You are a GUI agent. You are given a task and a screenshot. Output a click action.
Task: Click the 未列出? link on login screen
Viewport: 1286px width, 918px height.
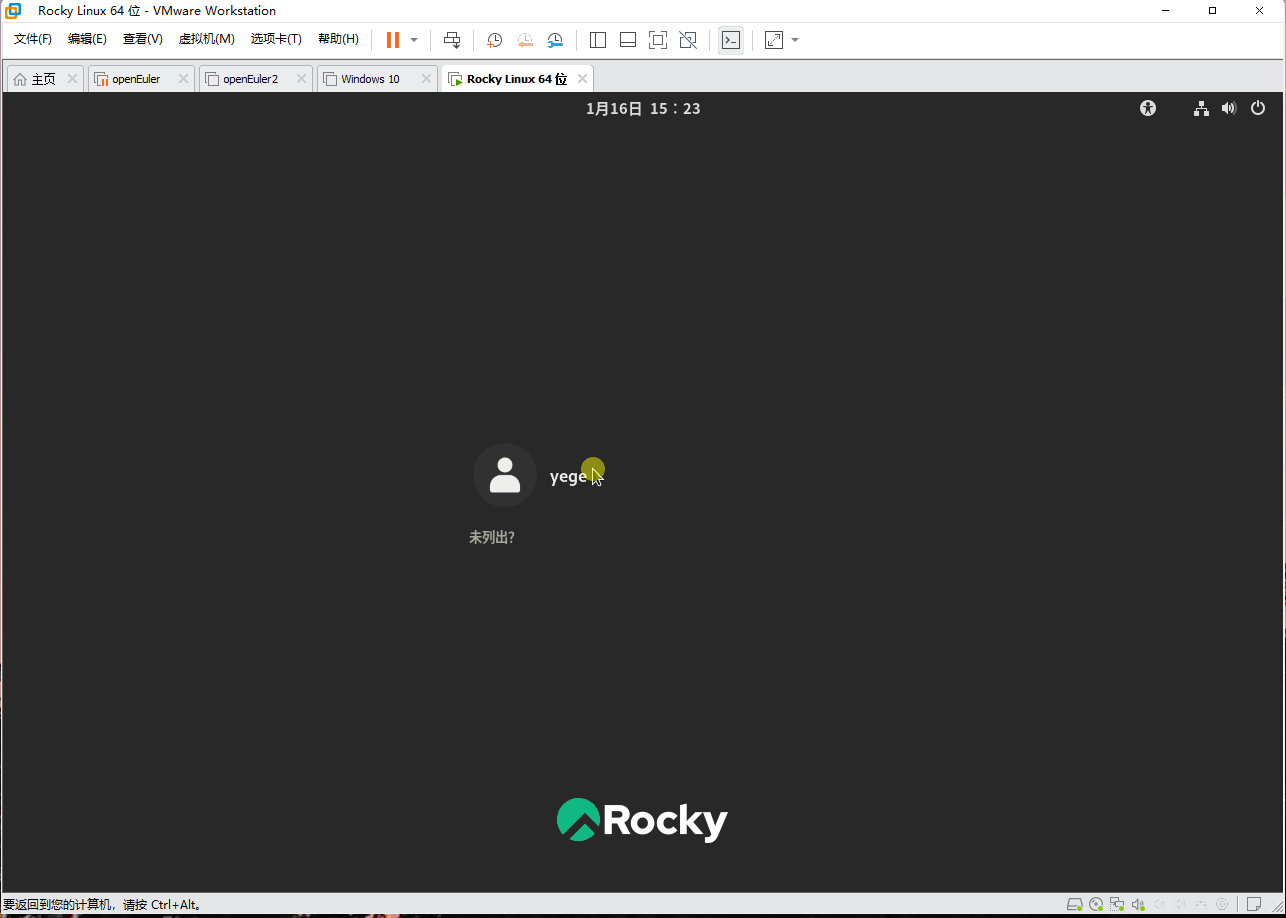[491, 537]
